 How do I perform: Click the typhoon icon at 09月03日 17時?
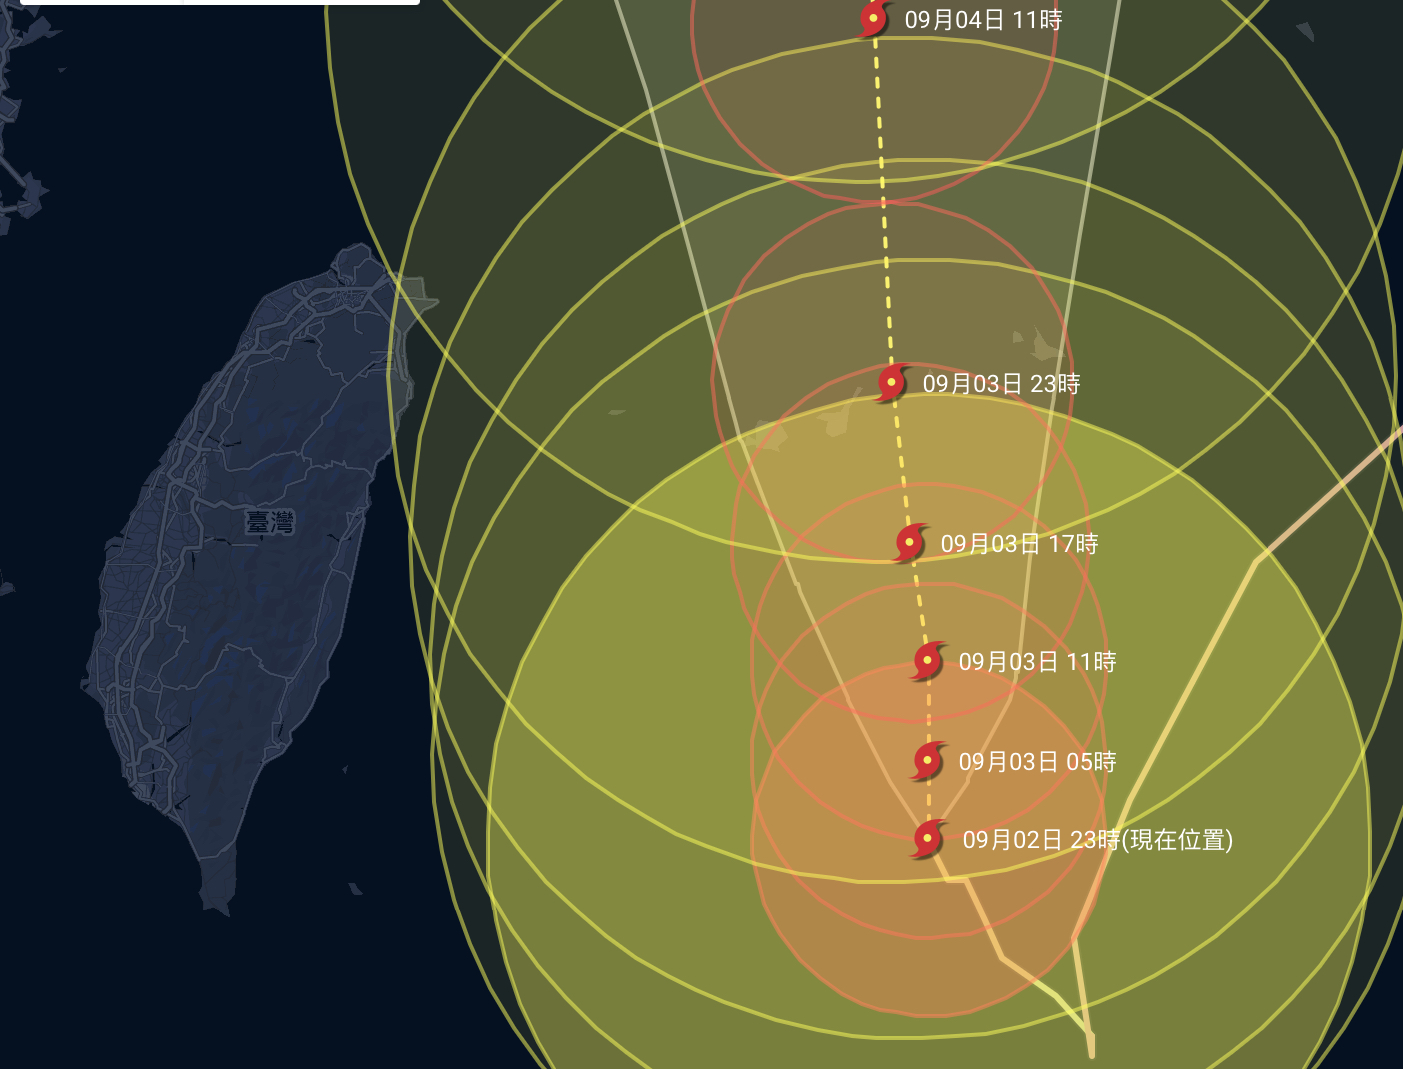(x=909, y=543)
